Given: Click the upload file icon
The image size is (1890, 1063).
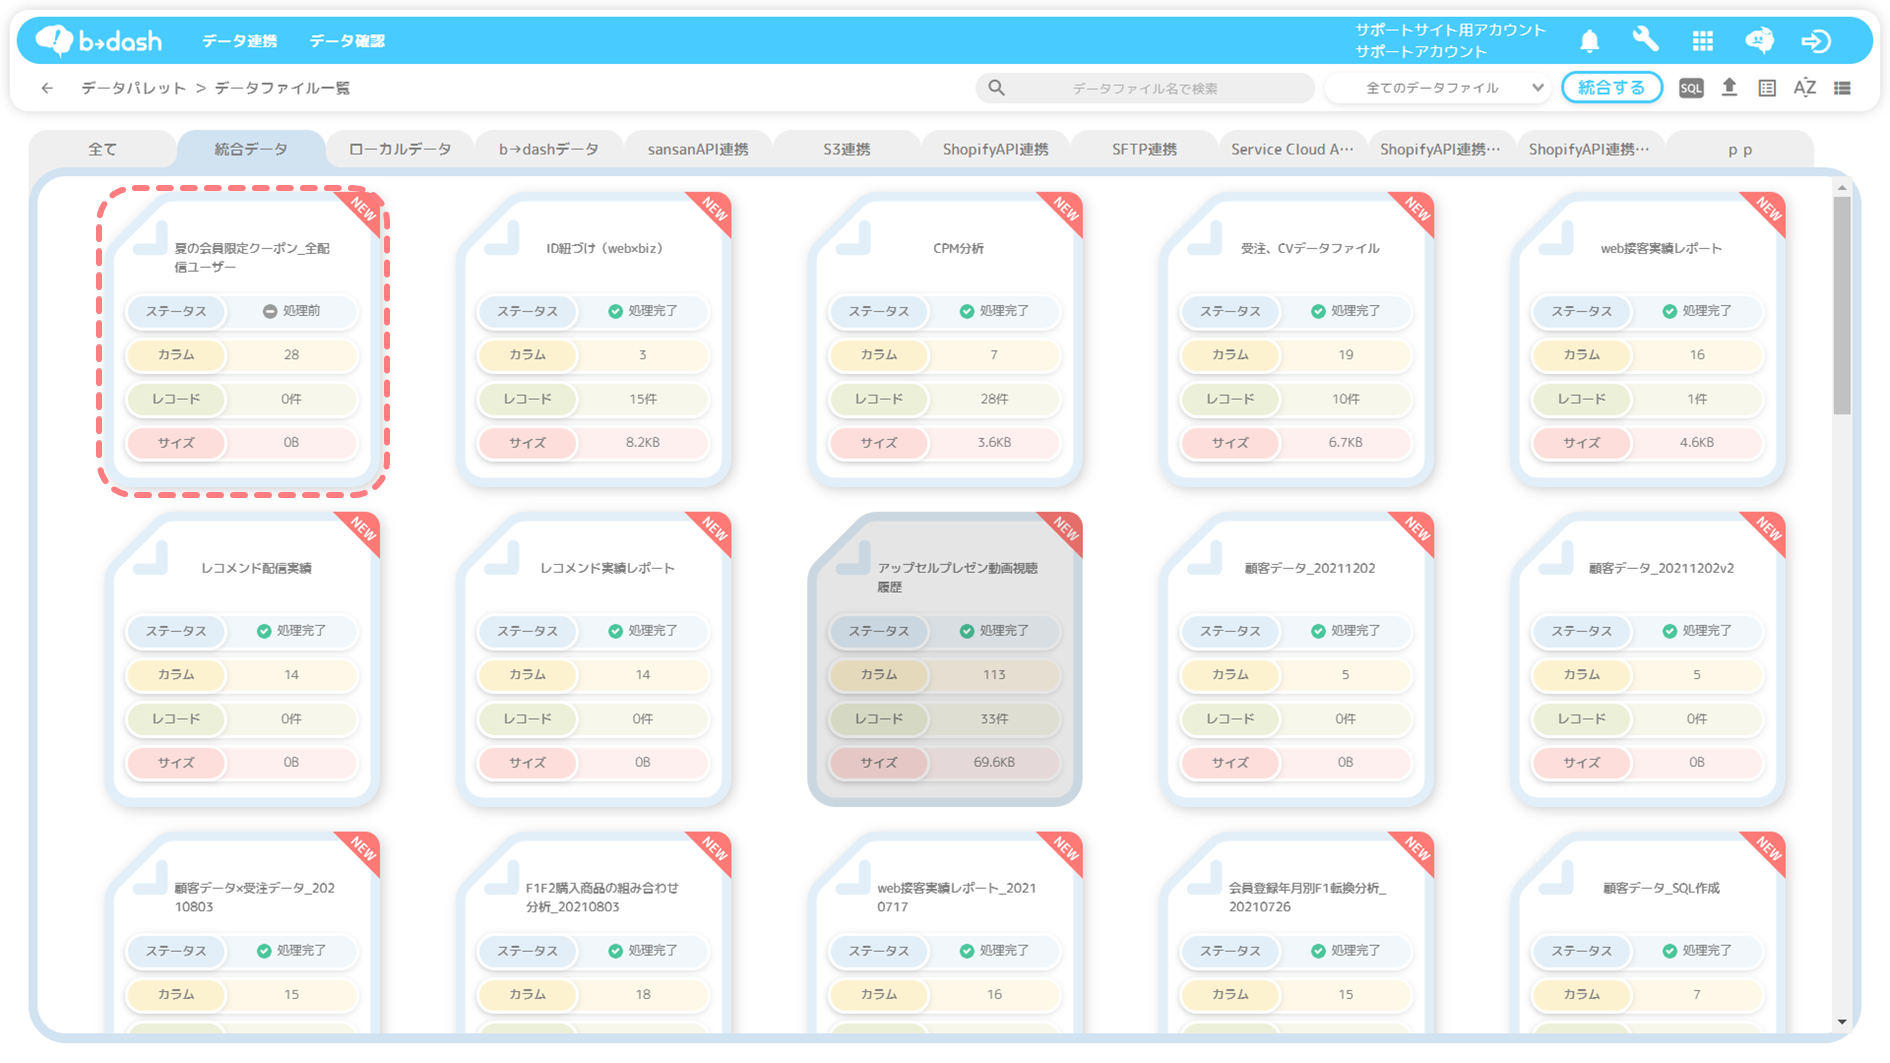Looking at the screenshot, I should pyautogui.click(x=1729, y=88).
